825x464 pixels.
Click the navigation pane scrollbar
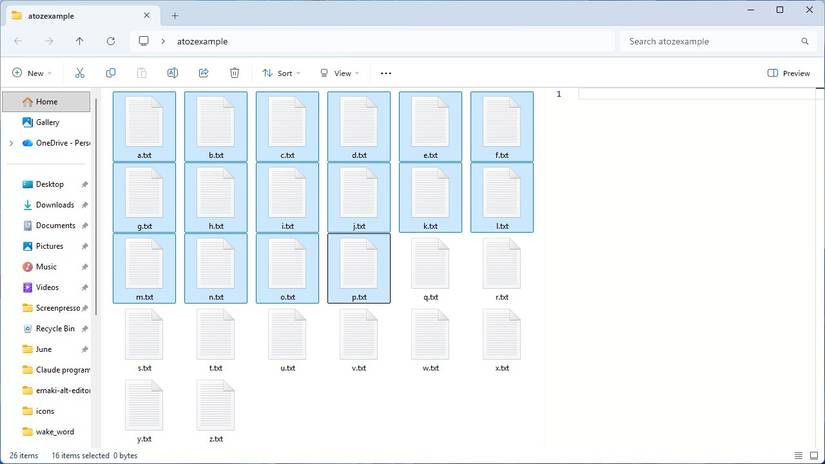(x=96, y=207)
